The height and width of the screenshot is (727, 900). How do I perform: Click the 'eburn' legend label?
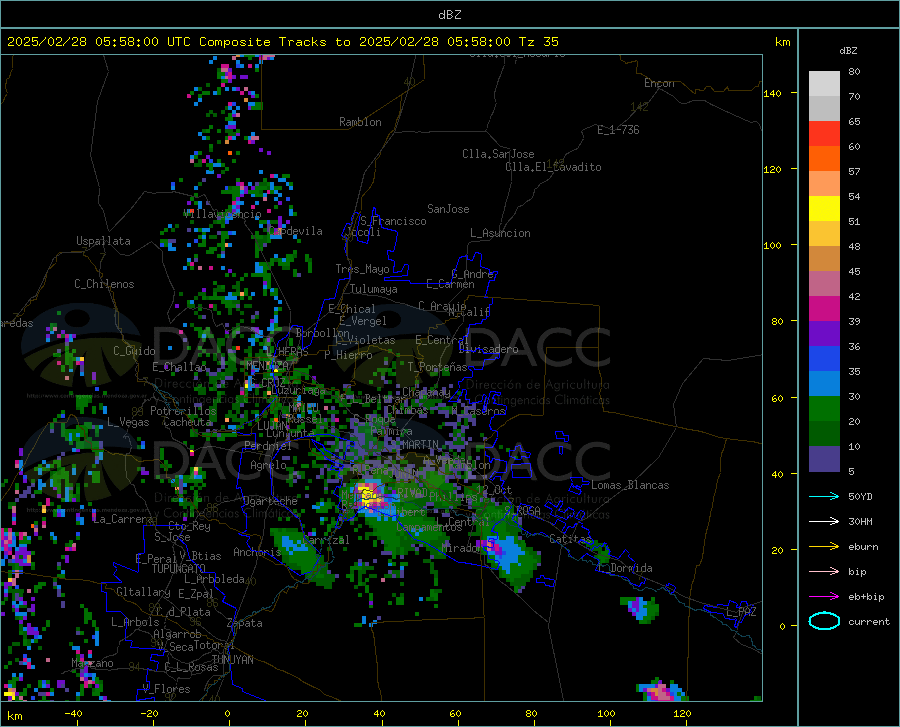[863, 547]
